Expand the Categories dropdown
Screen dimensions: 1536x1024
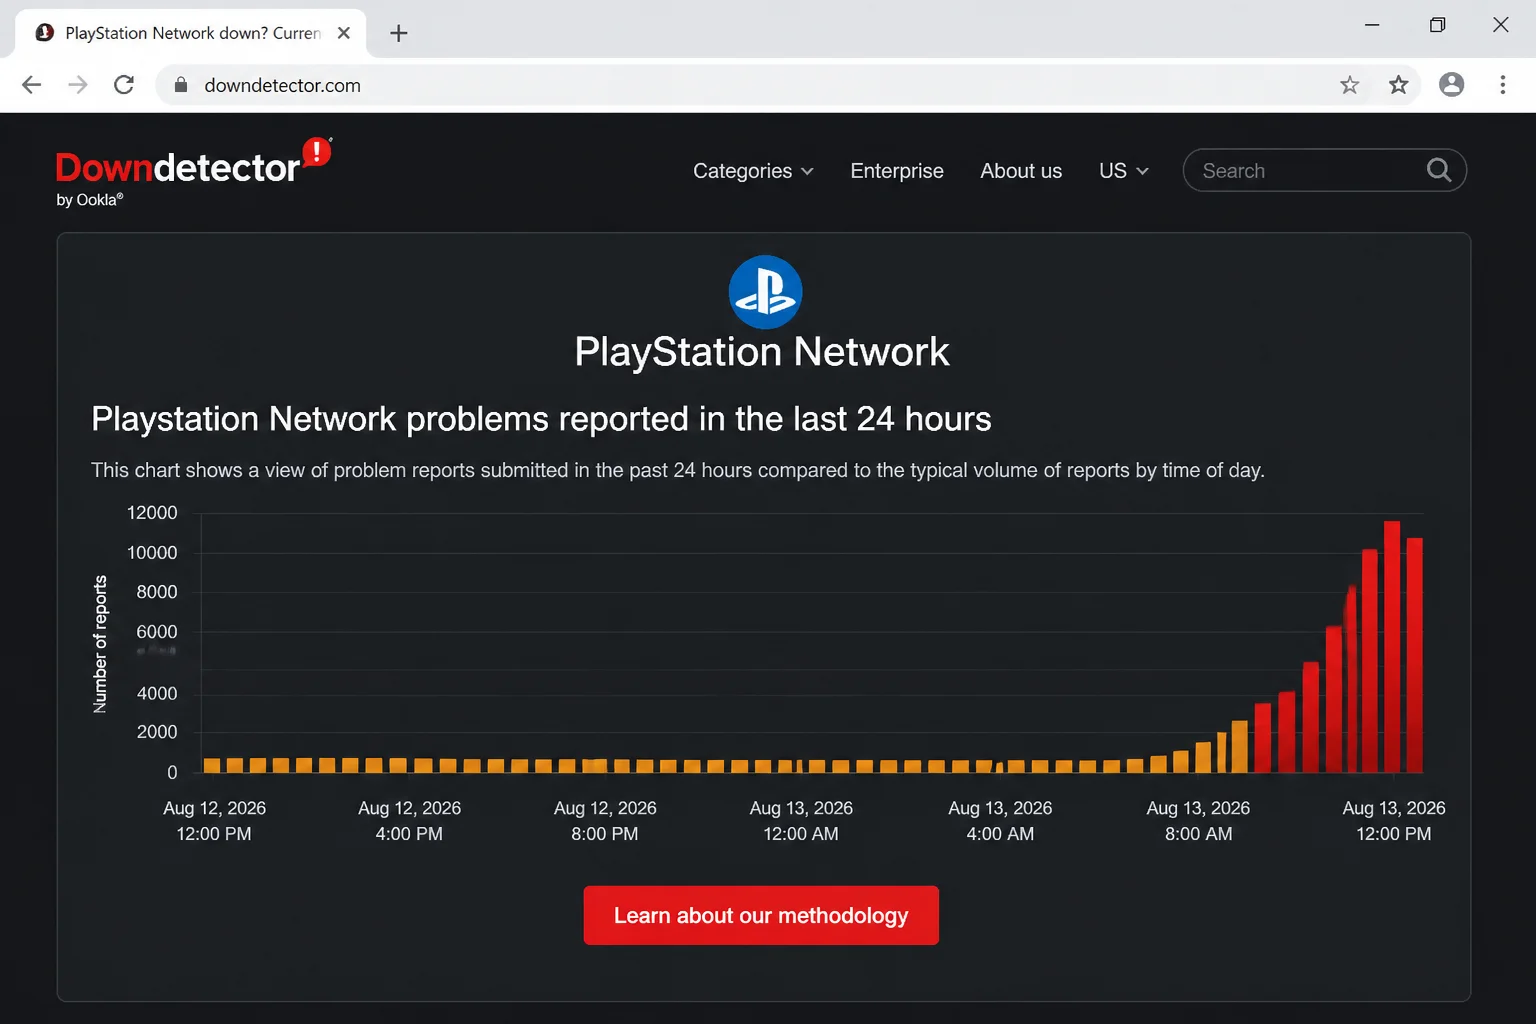click(x=753, y=171)
